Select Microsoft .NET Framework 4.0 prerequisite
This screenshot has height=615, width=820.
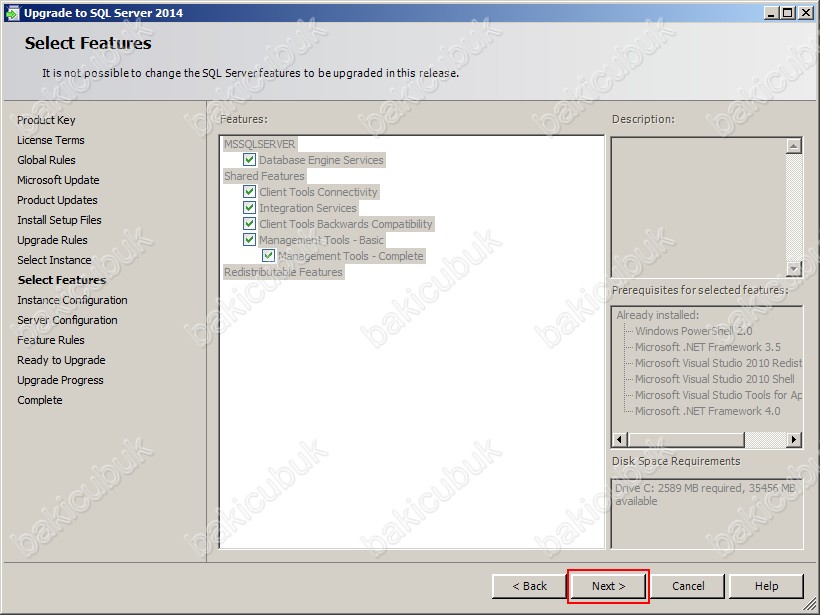[708, 411]
